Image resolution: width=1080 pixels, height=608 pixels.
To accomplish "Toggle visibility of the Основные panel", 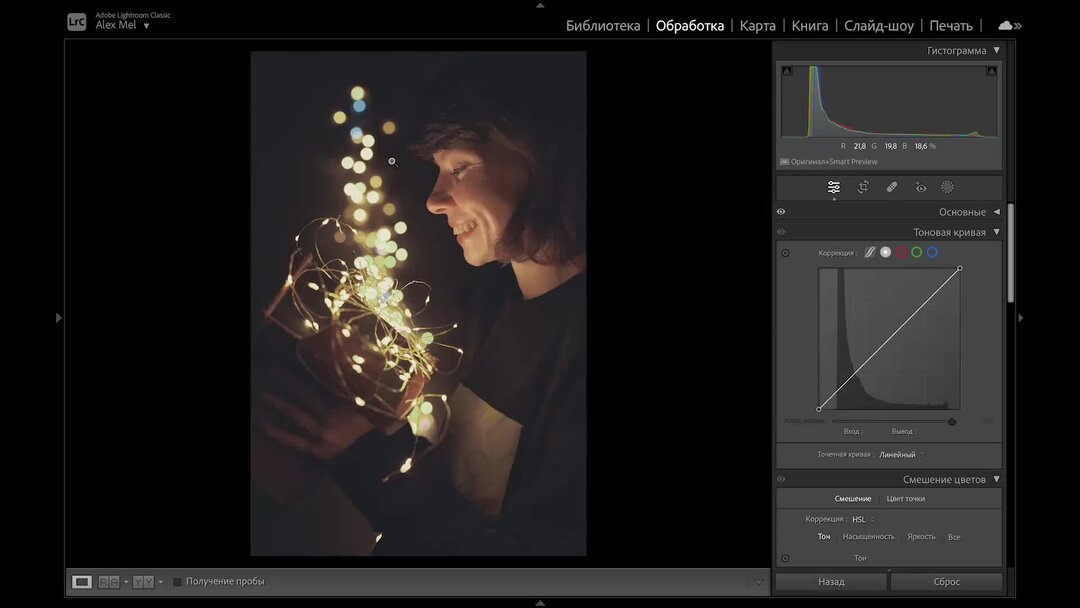I will pyautogui.click(x=781, y=211).
